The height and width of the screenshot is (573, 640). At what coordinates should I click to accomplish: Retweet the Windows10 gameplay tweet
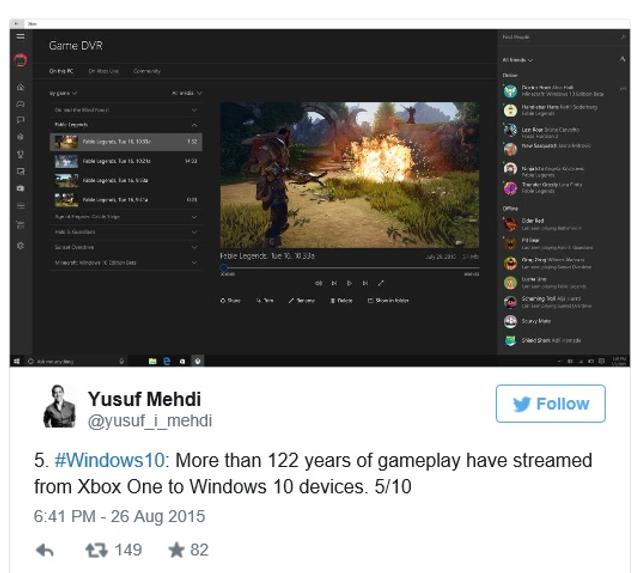96,551
